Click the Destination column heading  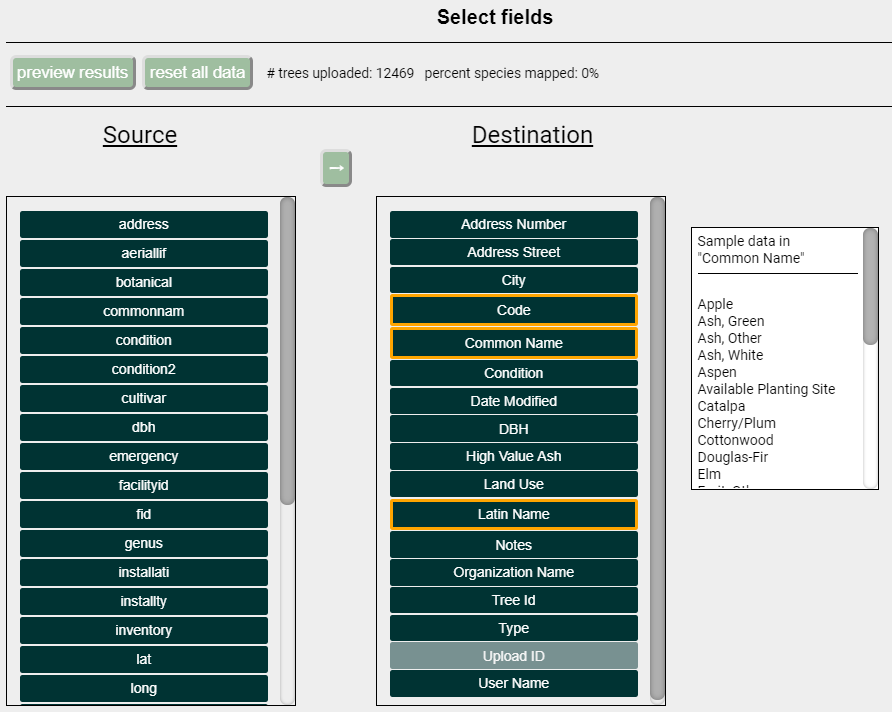point(532,135)
